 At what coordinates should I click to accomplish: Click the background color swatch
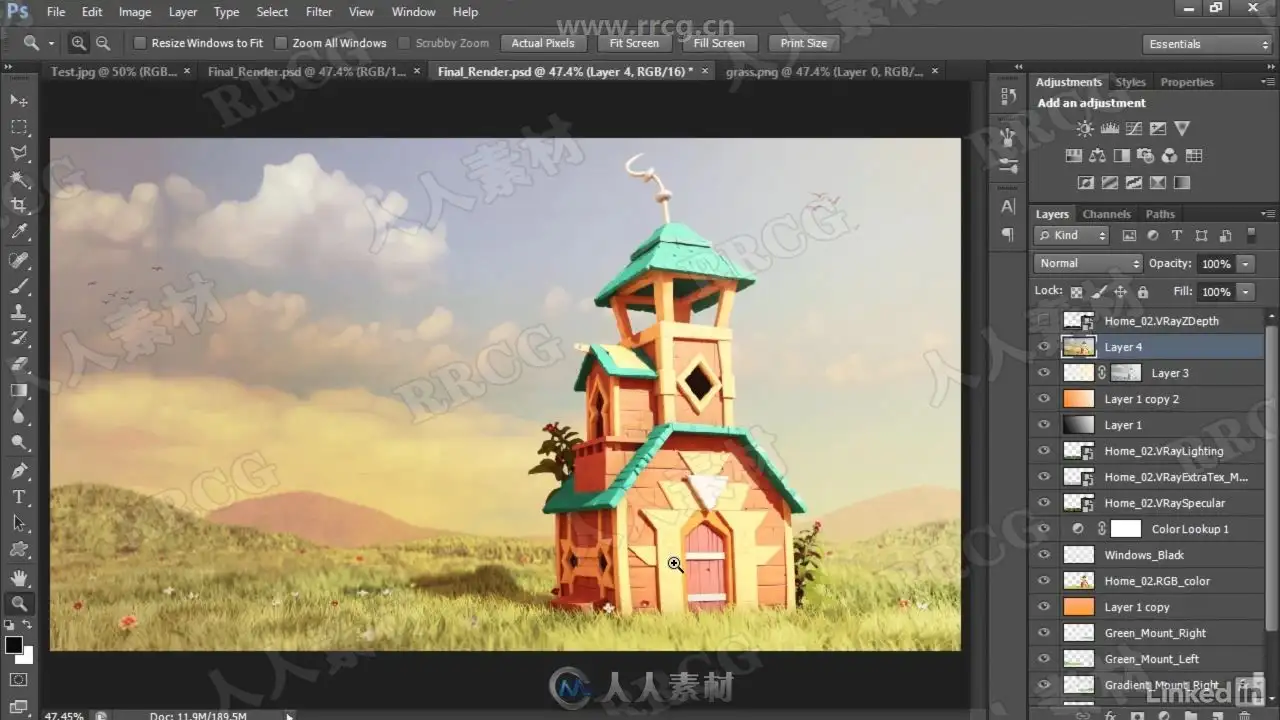click(27, 656)
